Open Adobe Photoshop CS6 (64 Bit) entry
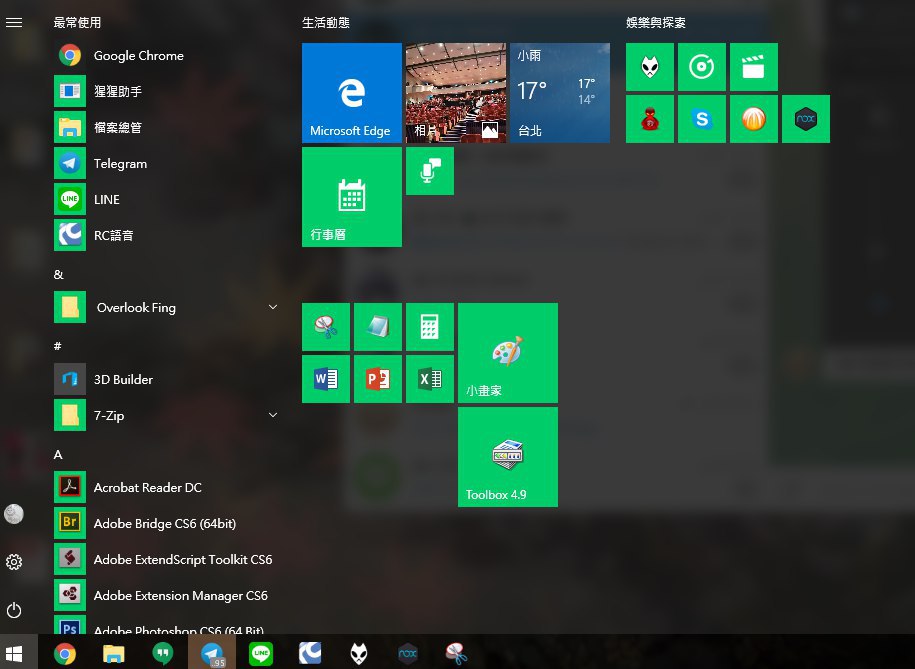915x669 pixels. click(168, 625)
